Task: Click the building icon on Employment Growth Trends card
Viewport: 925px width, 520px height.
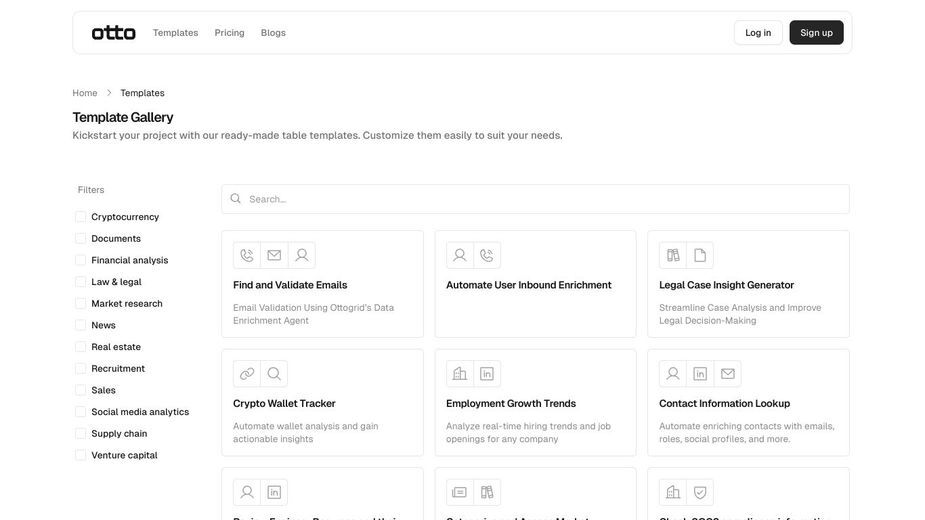Action: (x=460, y=374)
